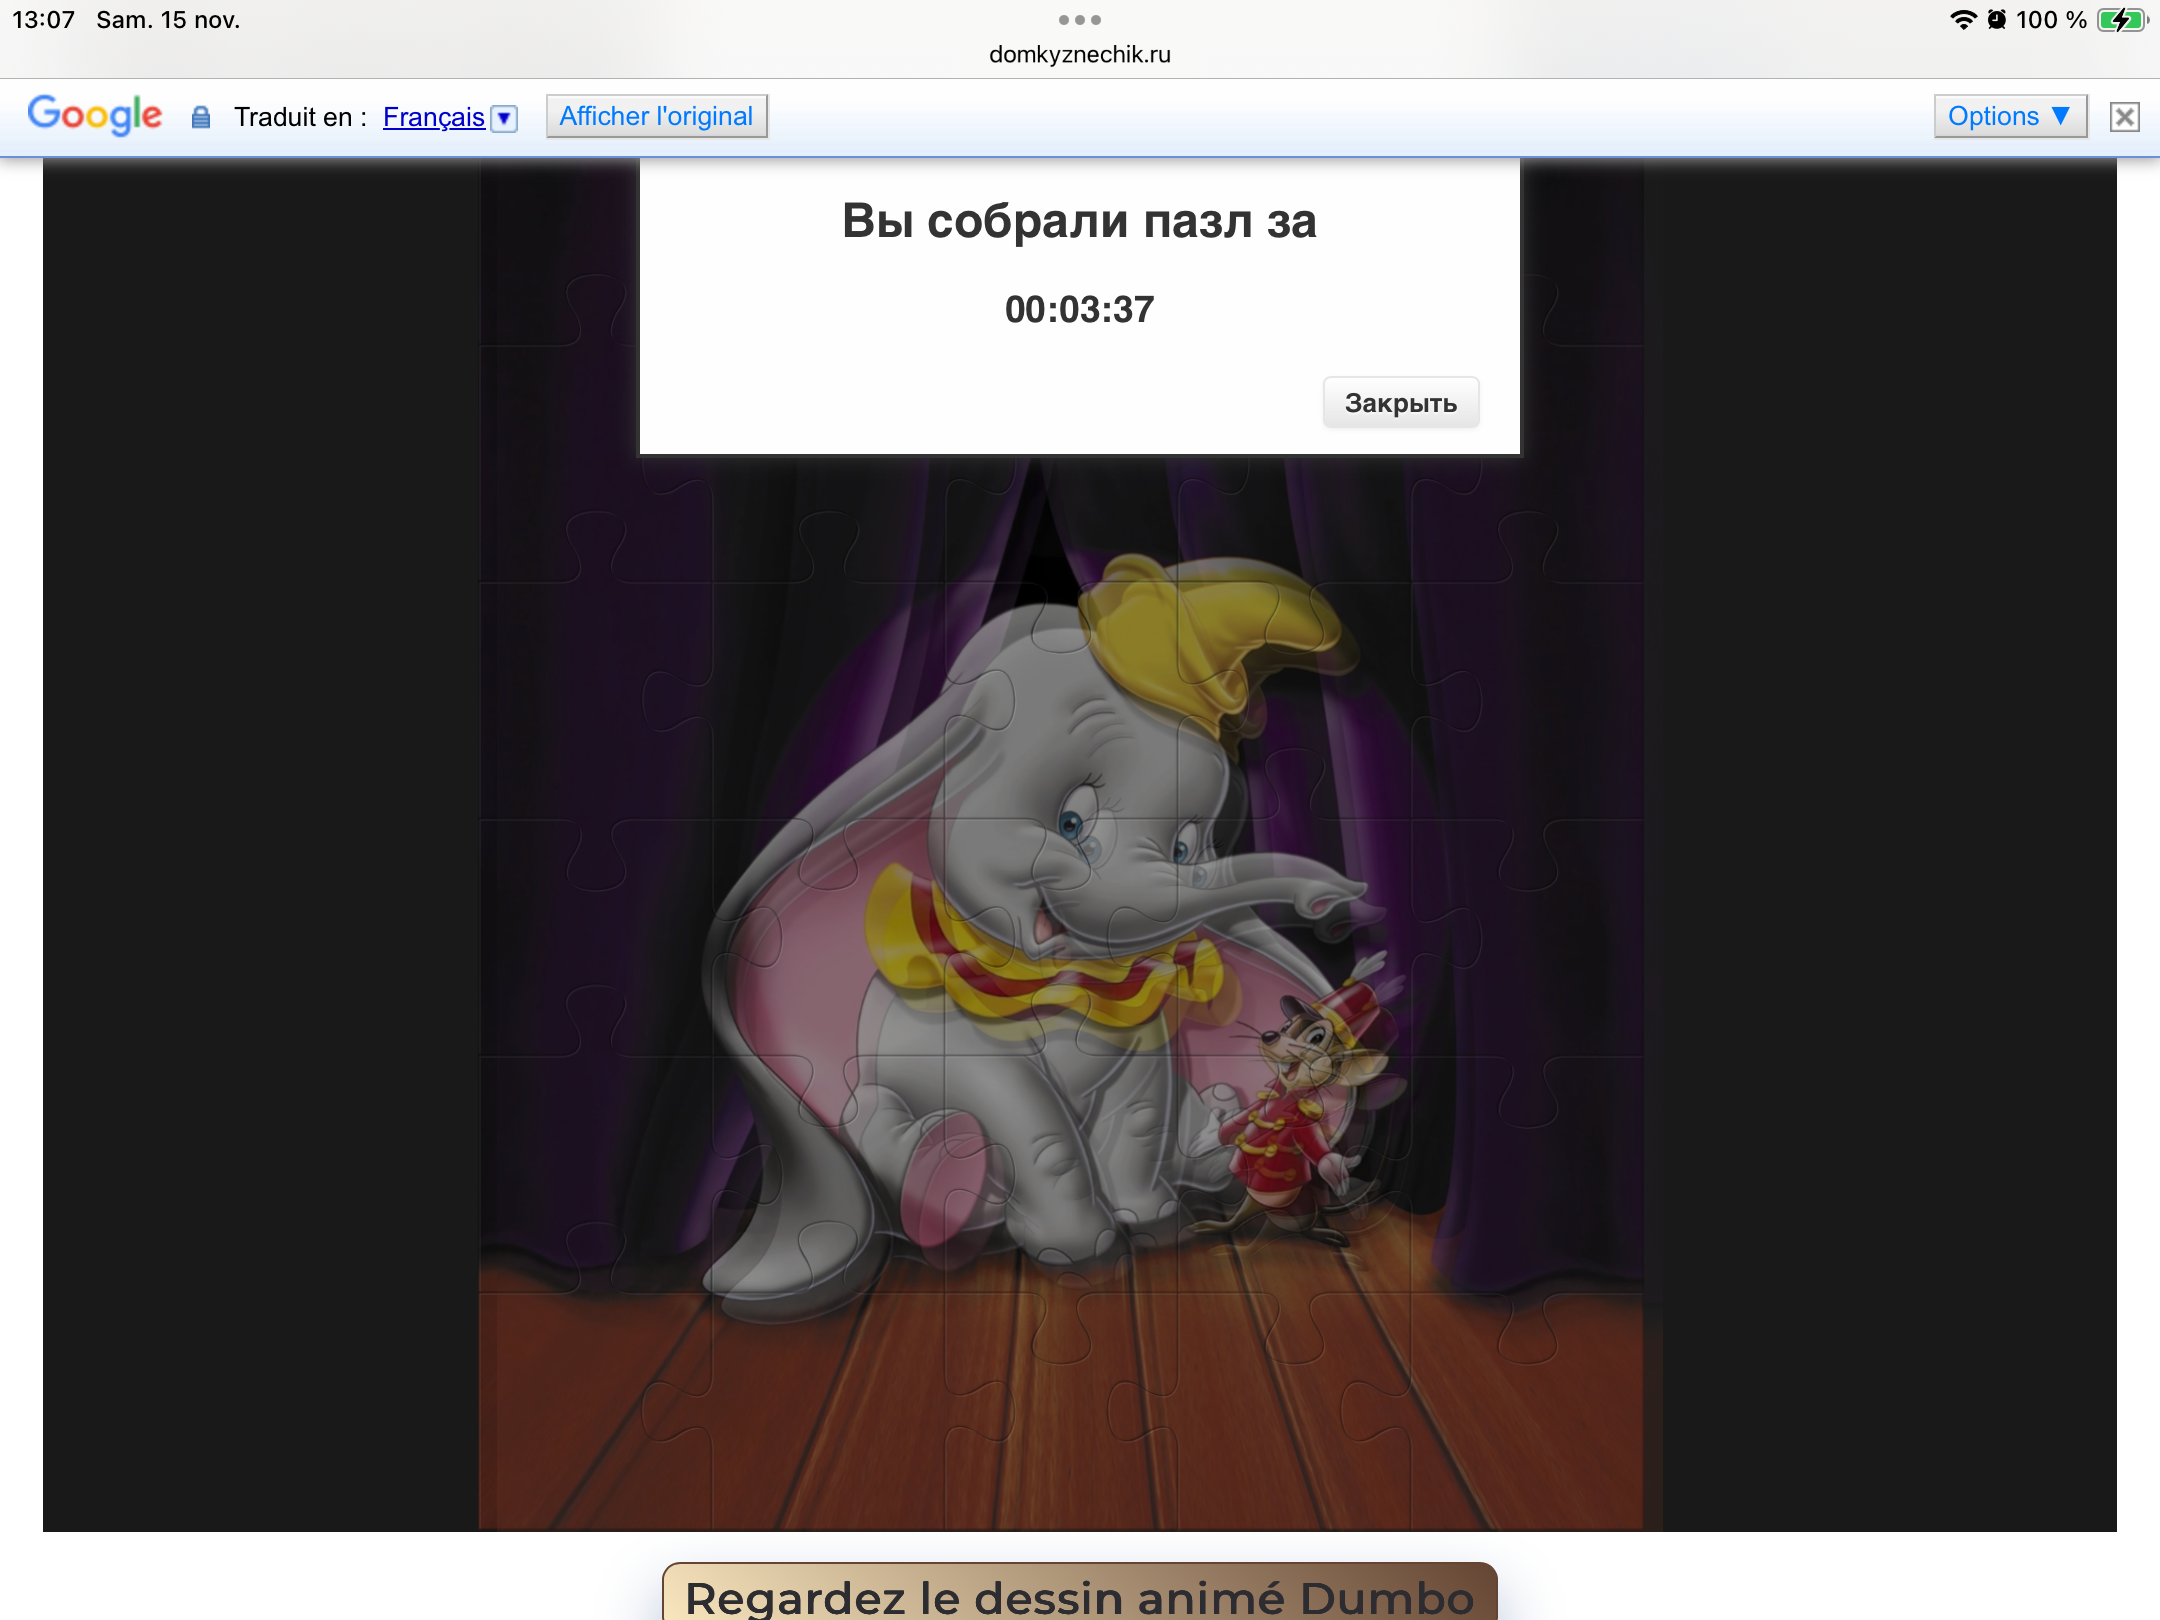The height and width of the screenshot is (1620, 2160).
Task: Tap the completed Dumbo puzzle image
Action: (x=1000, y=1000)
